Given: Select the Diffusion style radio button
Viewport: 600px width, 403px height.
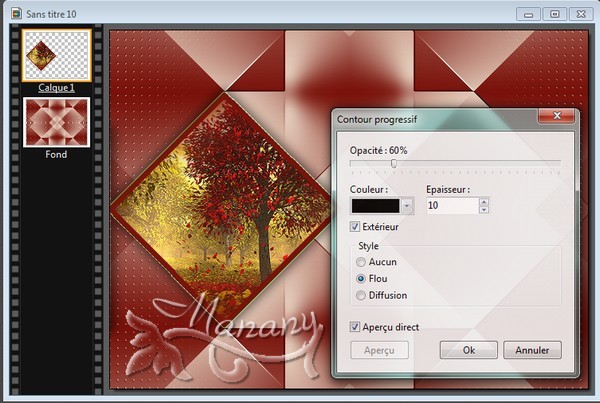Looking at the screenshot, I should 360,295.
